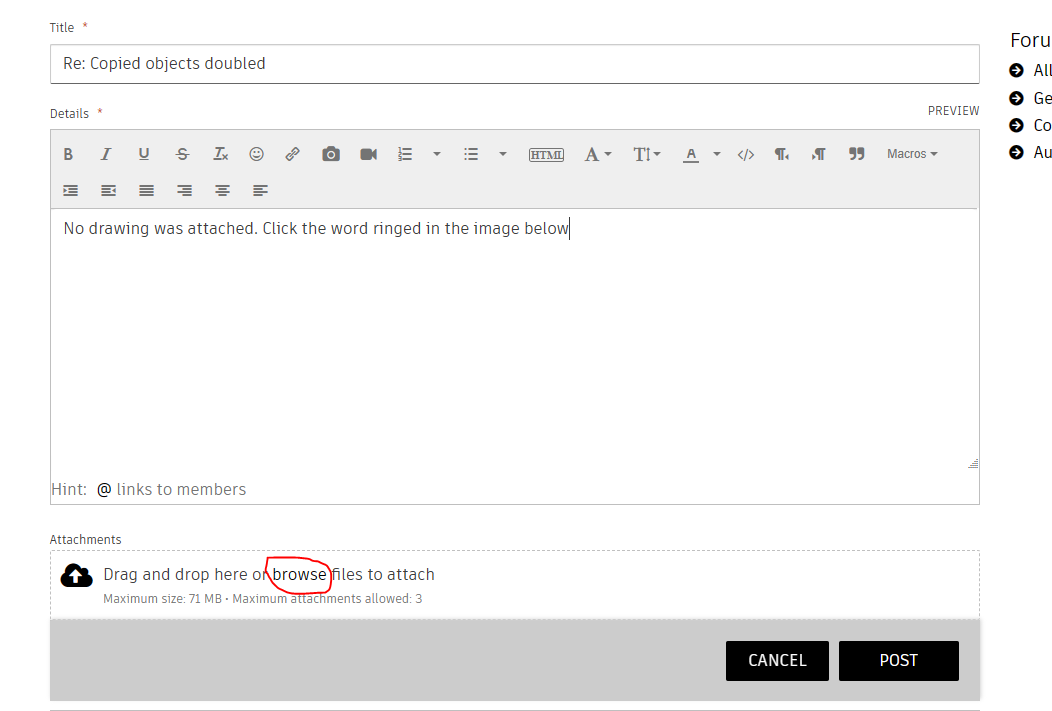Screen dimensions: 1052x711
Task: Toggle italic formatting
Action: pos(105,153)
